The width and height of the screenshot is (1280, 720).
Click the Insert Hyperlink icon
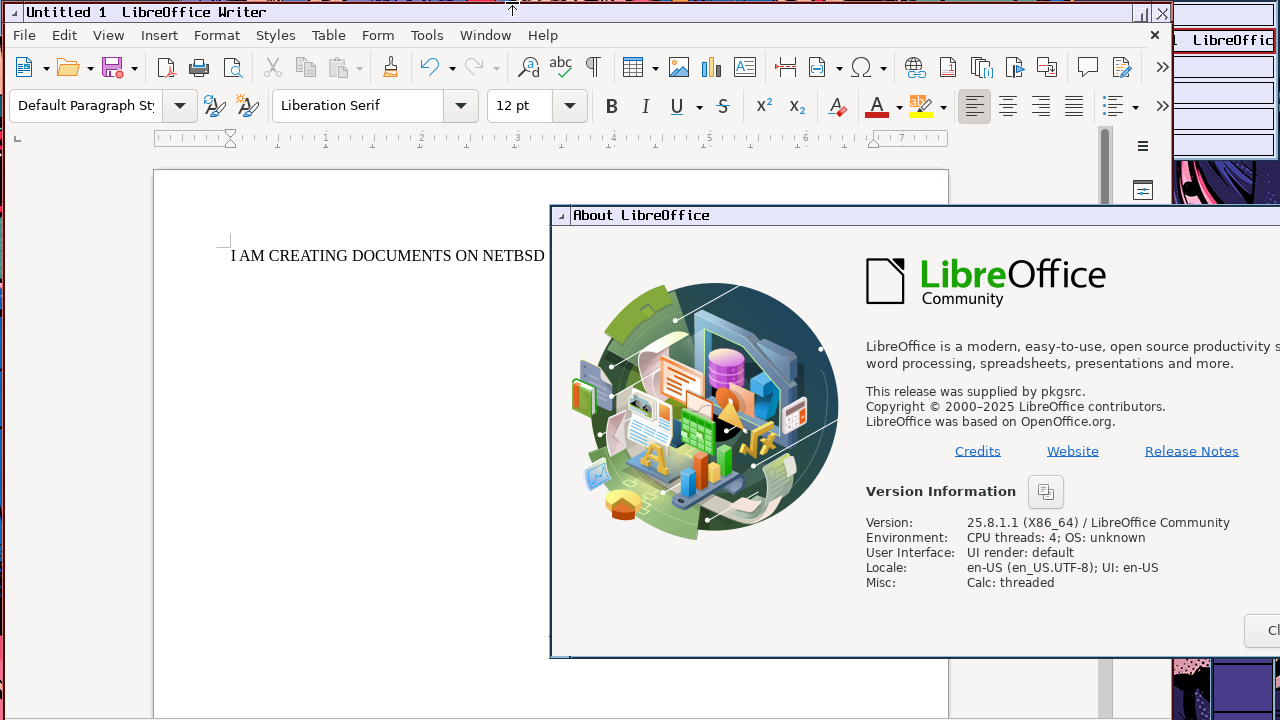pos(914,68)
